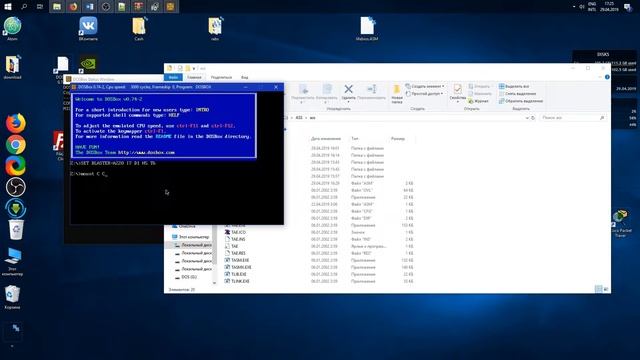Viewport: 640px width, 360px height.
Task: Select the TASMX.EXE file
Action: pos(238,267)
